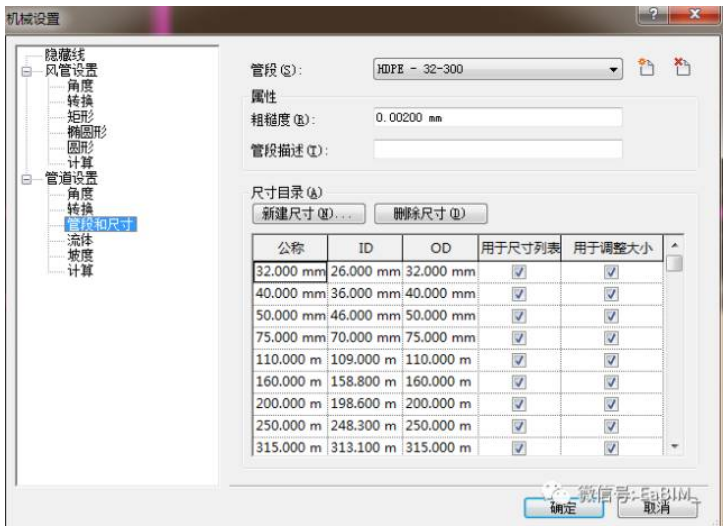The image size is (727, 531).
Task: Click the 管段描述 input field
Action: [x=498, y=150]
